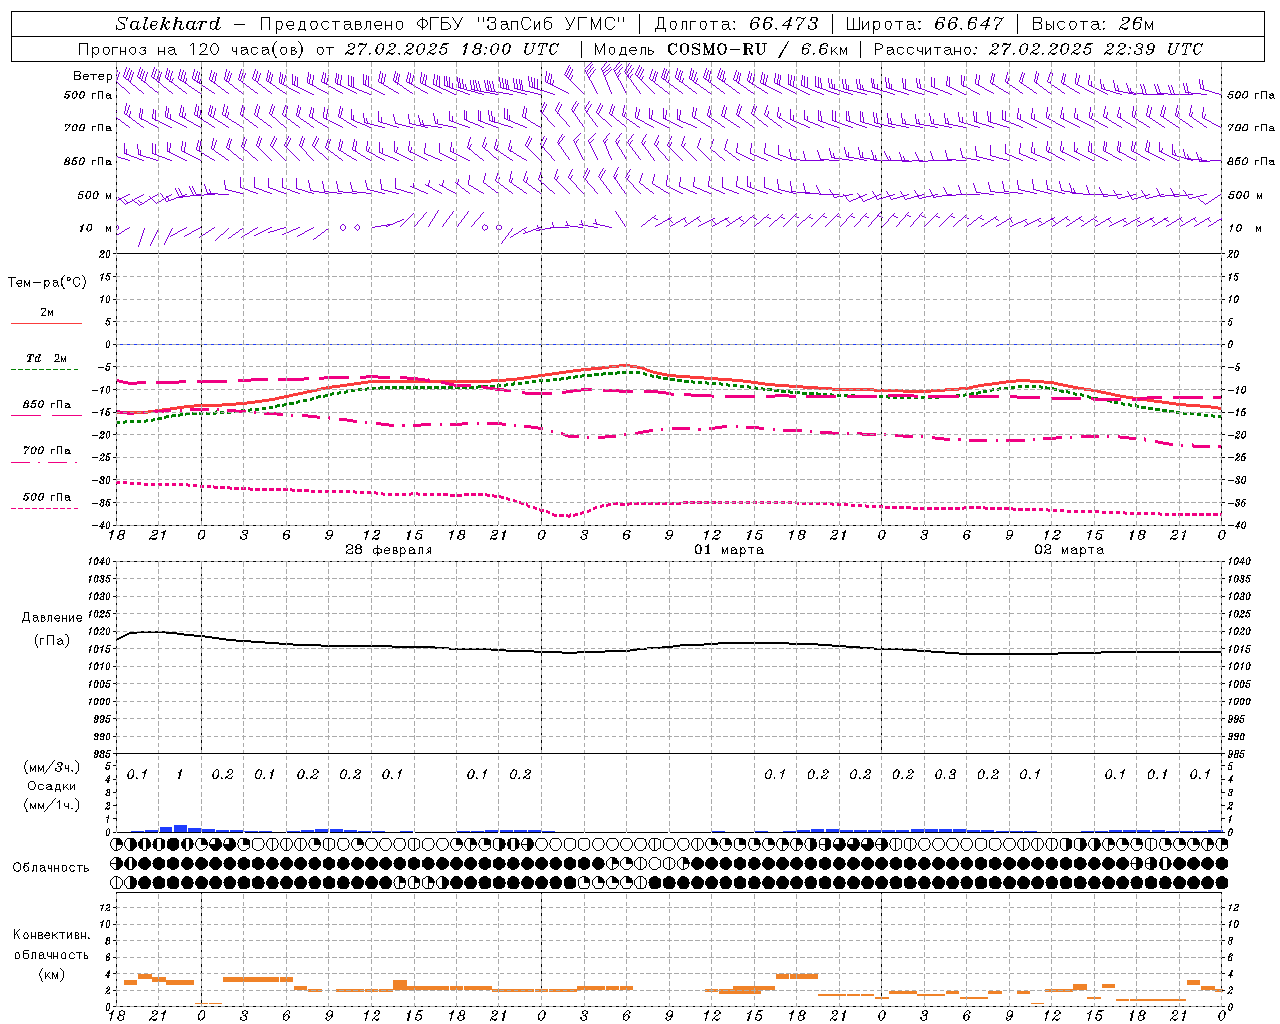The height and width of the screenshot is (1024, 1280).
Task: Click the 'Td 2м' dew point legend entry
Action: point(46,358)
